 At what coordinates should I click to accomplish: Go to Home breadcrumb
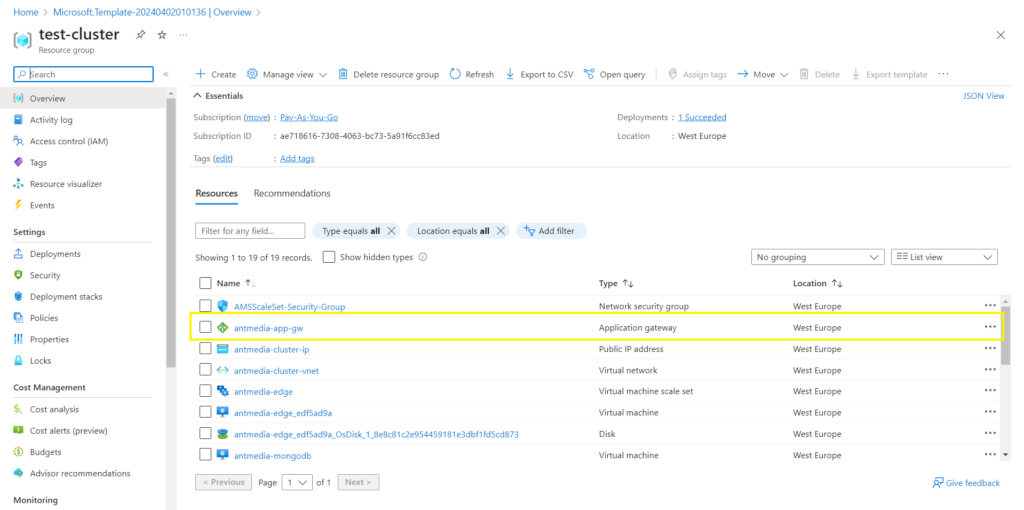25,12
